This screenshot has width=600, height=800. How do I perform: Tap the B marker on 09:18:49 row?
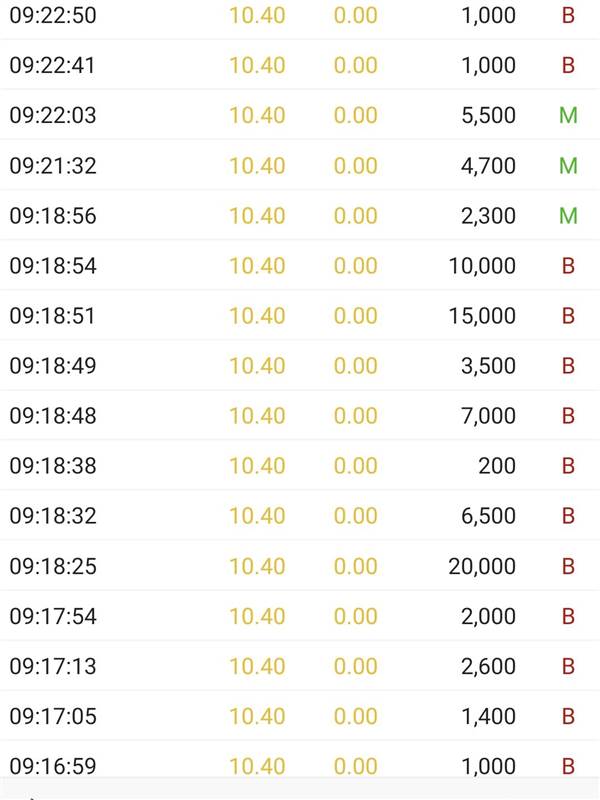point(568,365)
